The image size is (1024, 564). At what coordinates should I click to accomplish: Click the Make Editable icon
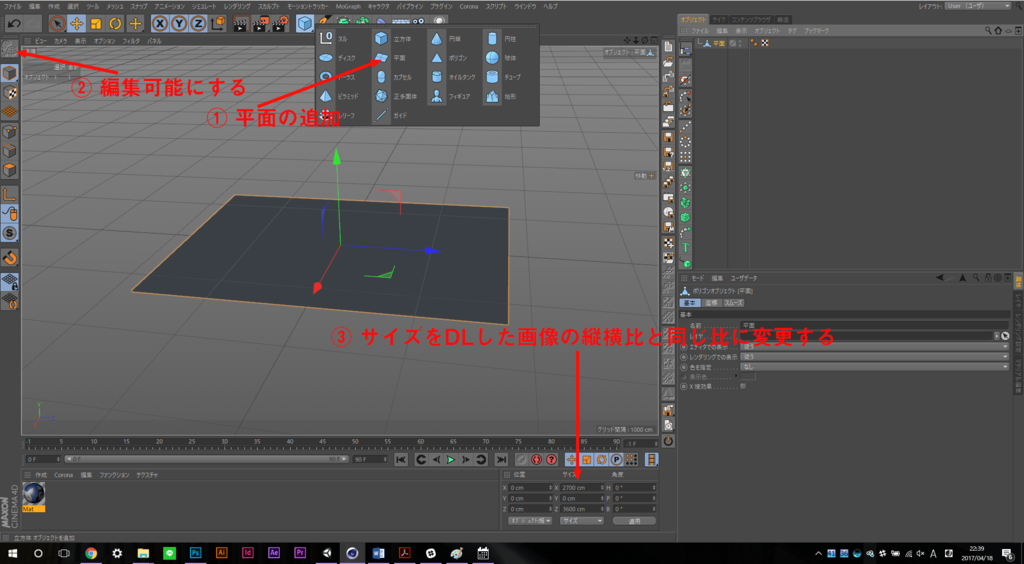[10, 49]
